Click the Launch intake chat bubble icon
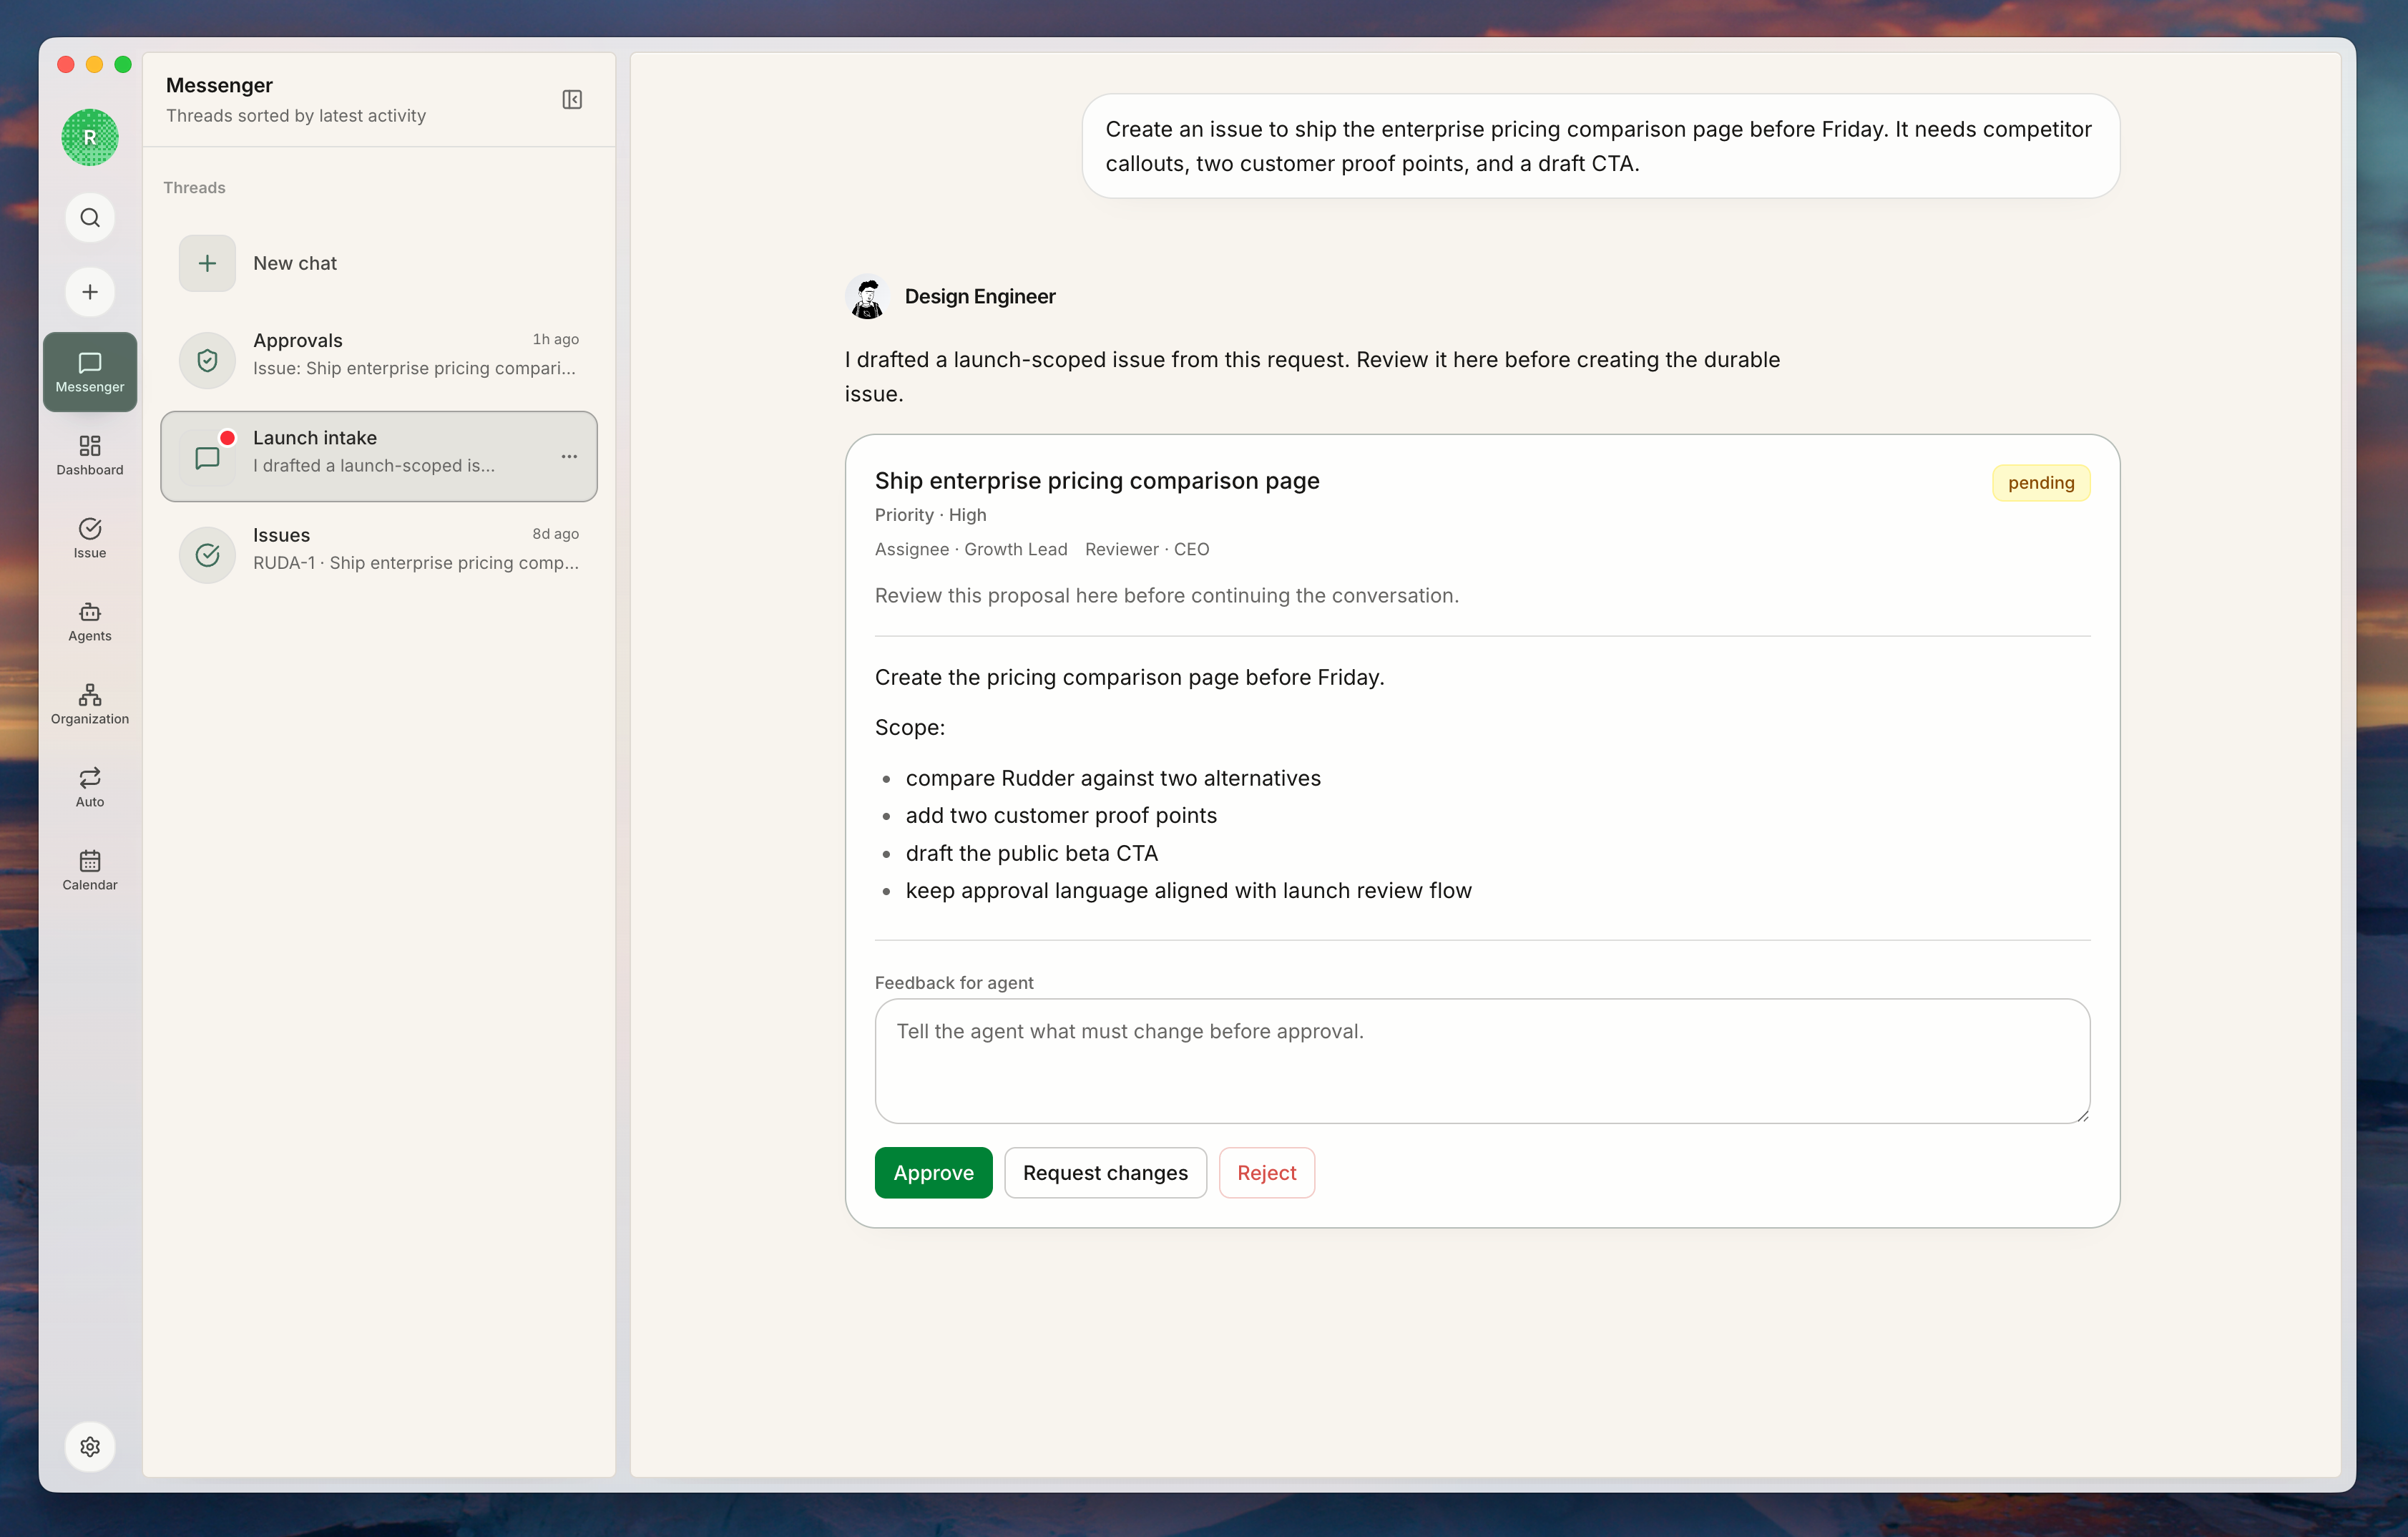This screenshot has width=2408, height=1537. (207, 458)
